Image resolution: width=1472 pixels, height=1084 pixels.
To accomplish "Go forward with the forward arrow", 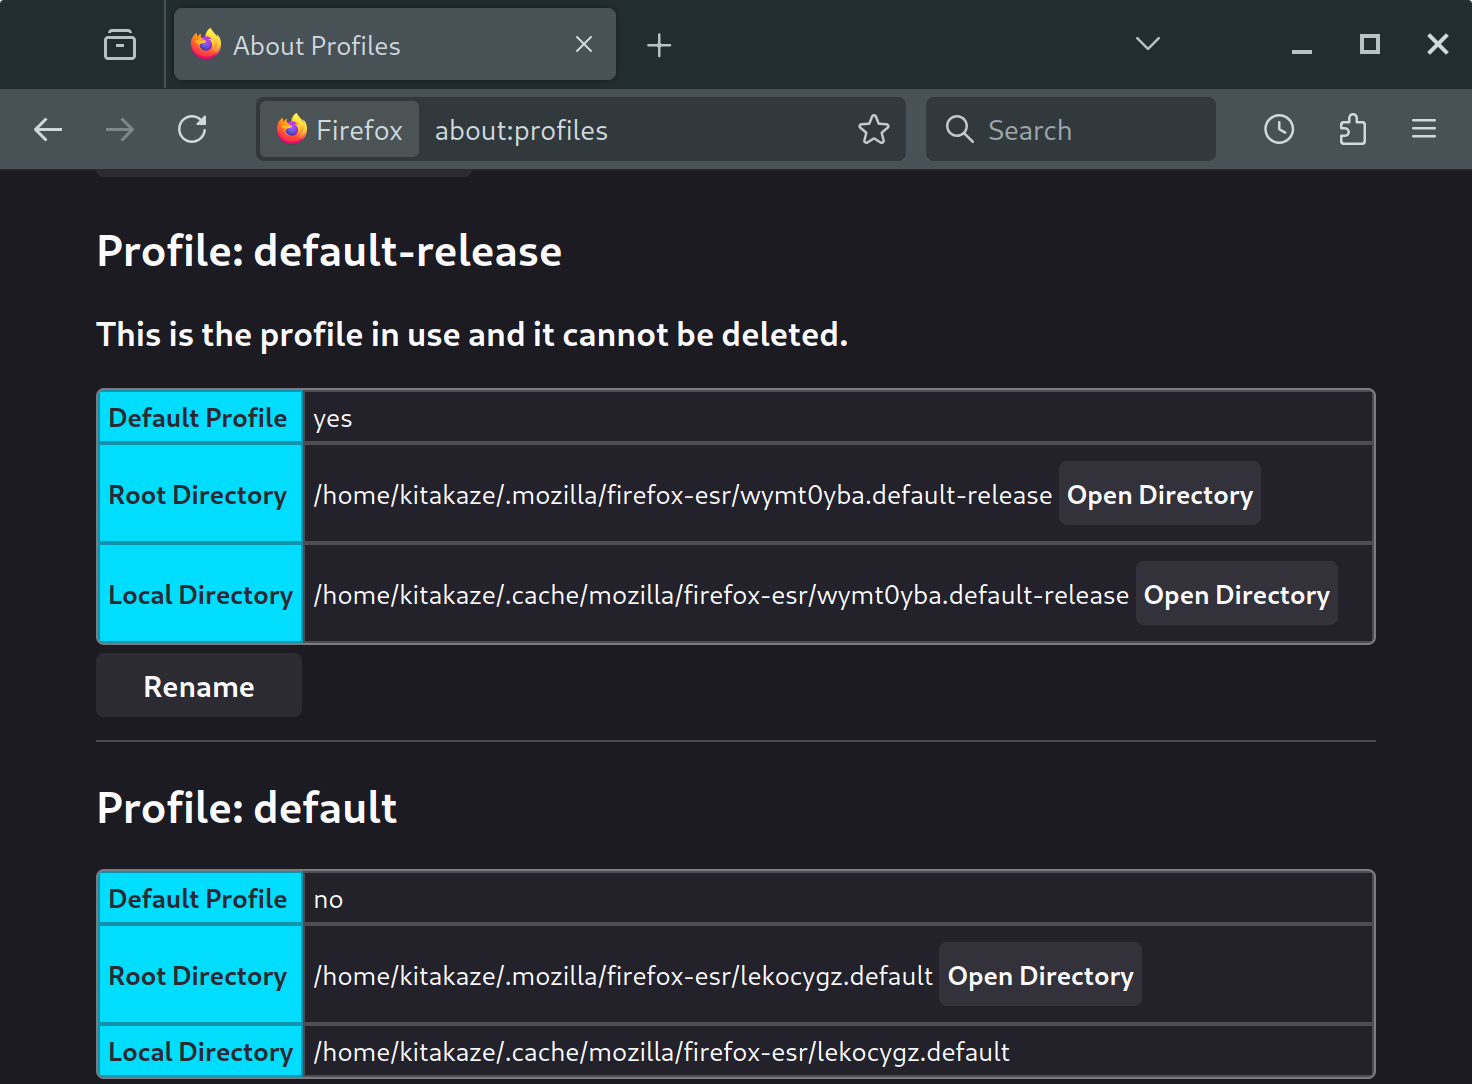I will point(120,129).
